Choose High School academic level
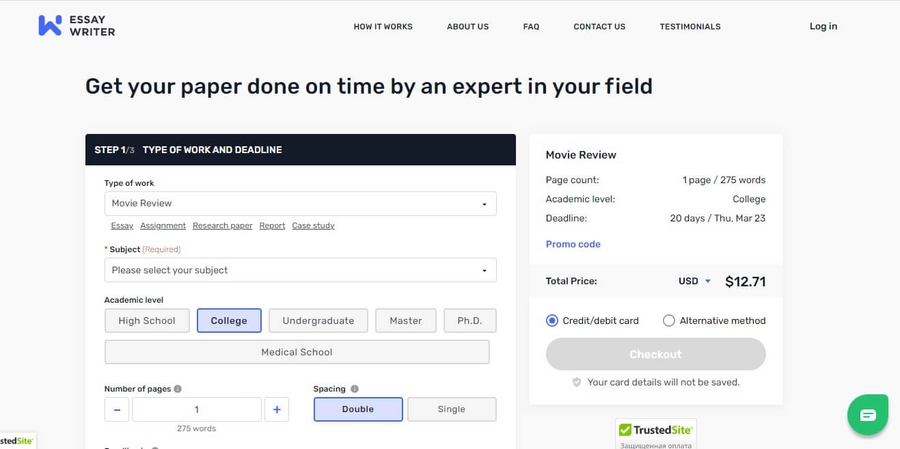 tap(147, 320)
